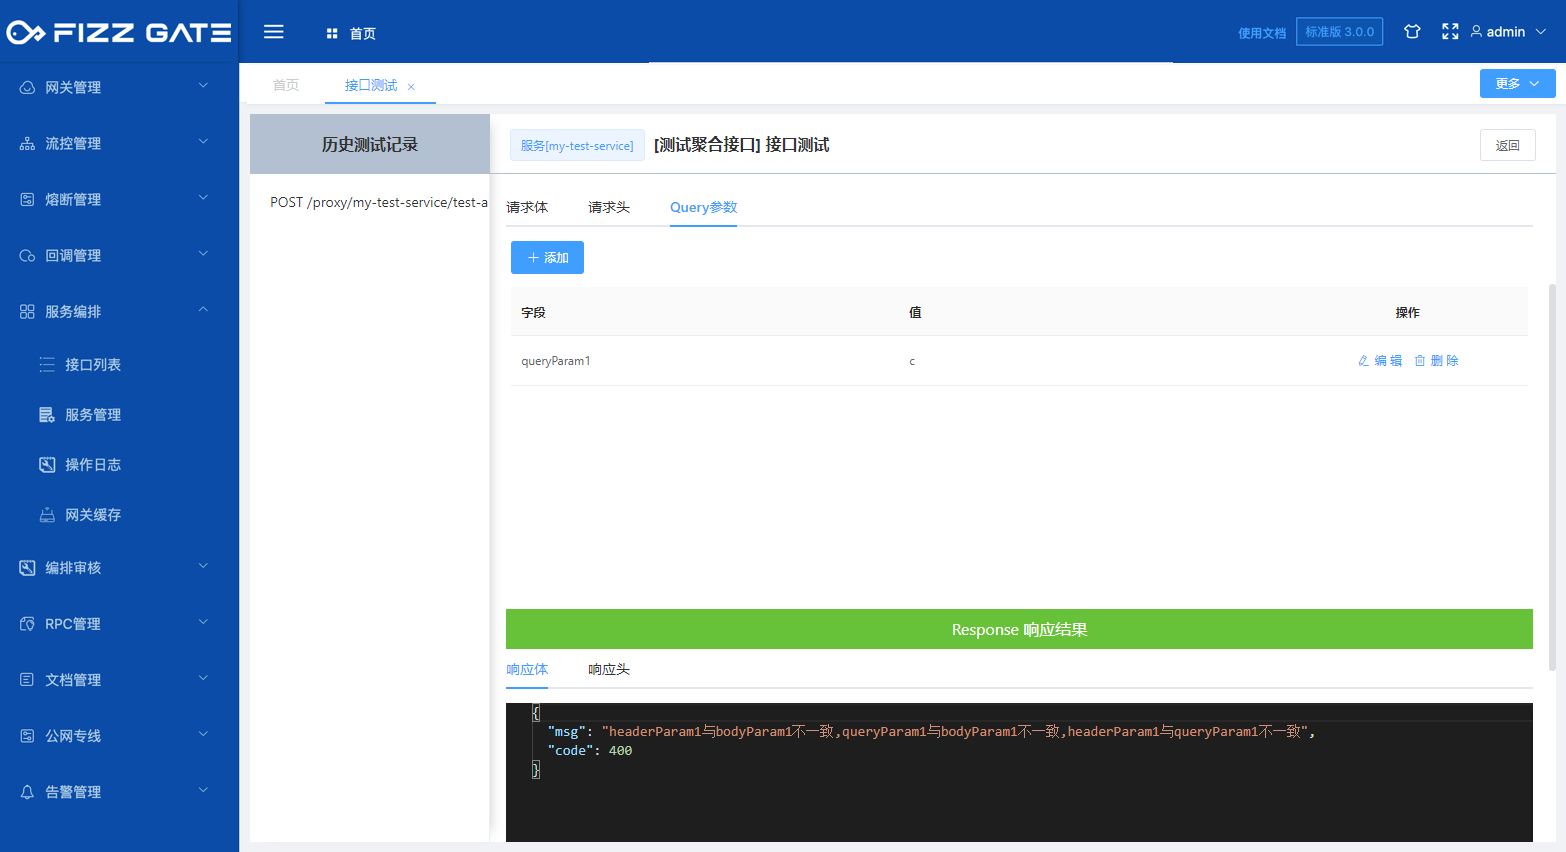
Task: Switch to the 首页 page tab
Action: click(286, 85)
